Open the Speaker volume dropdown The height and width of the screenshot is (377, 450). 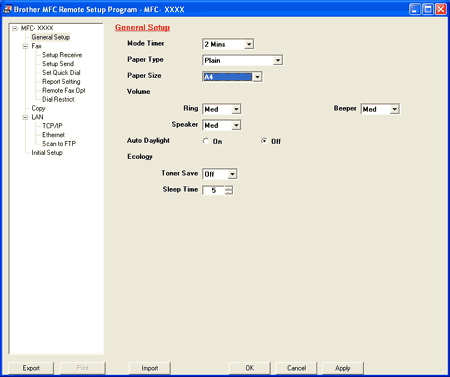point(236,125)
